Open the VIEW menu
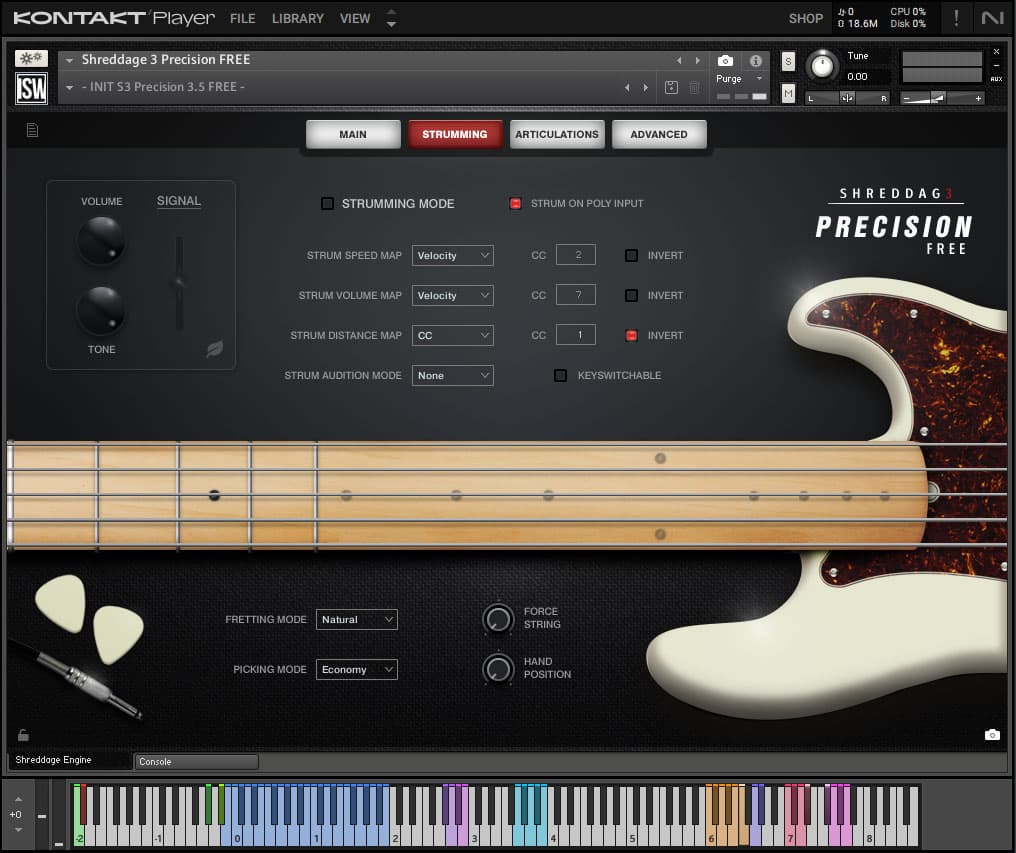 pyautogui.click(x=355, y=18)
